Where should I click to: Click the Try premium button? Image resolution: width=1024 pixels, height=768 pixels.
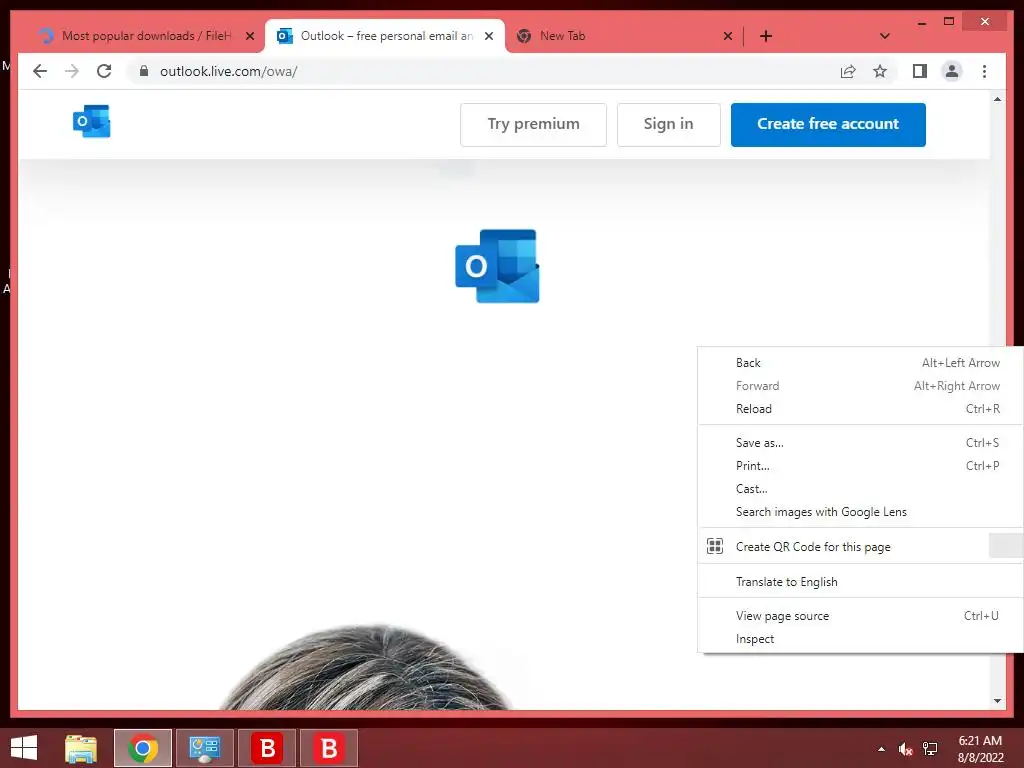[x=534, y=124]
